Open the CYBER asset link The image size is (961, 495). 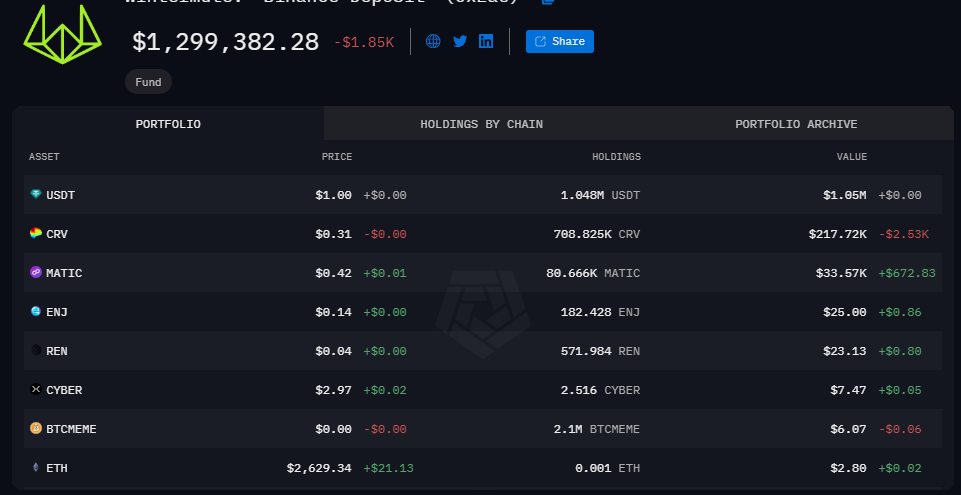tap(64, 390)
